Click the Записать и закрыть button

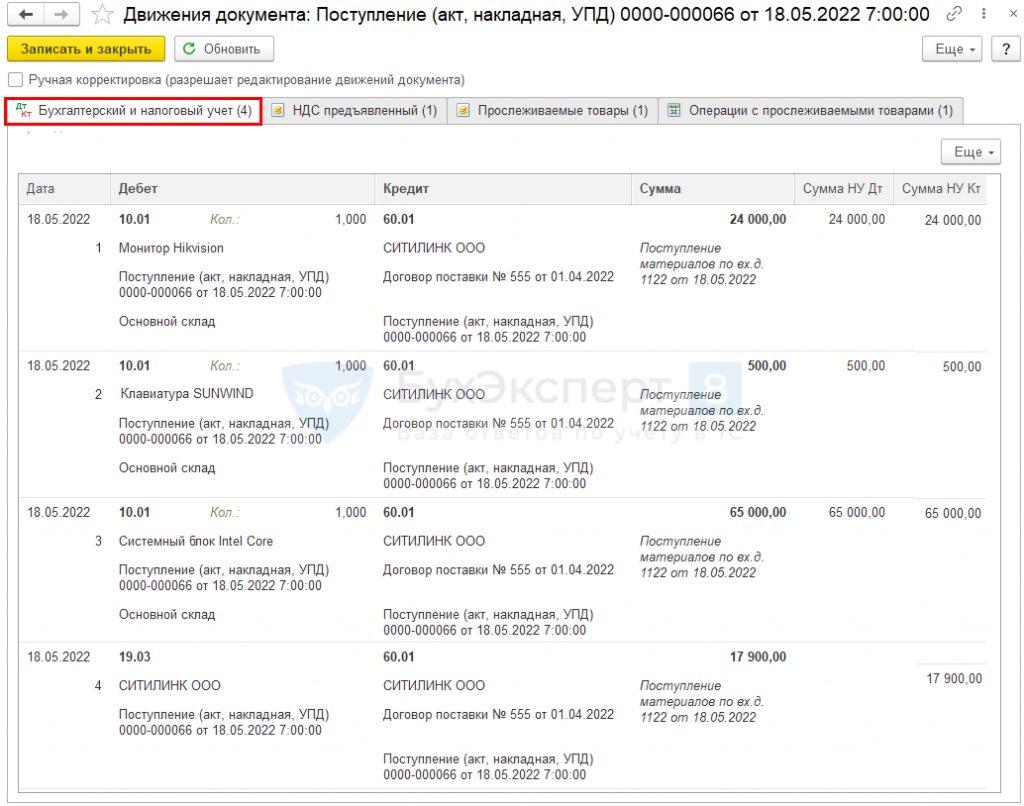86,49
